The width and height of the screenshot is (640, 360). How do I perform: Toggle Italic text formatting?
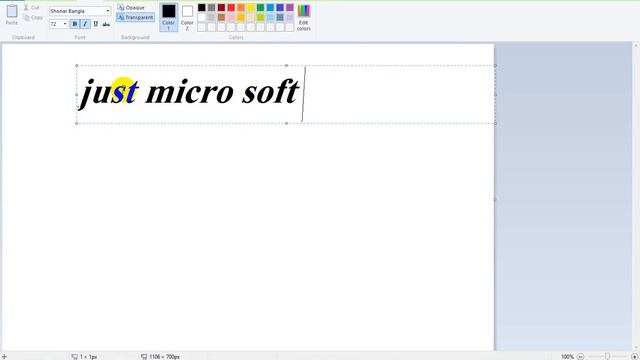85,24
